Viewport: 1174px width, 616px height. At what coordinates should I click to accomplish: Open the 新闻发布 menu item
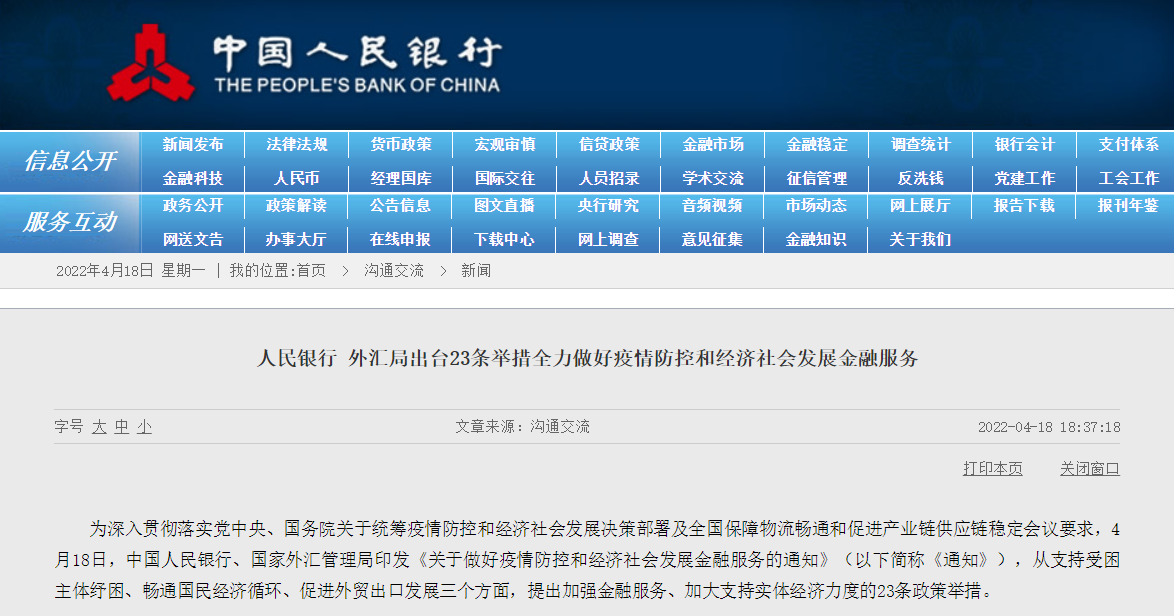(x=192, y=144)
